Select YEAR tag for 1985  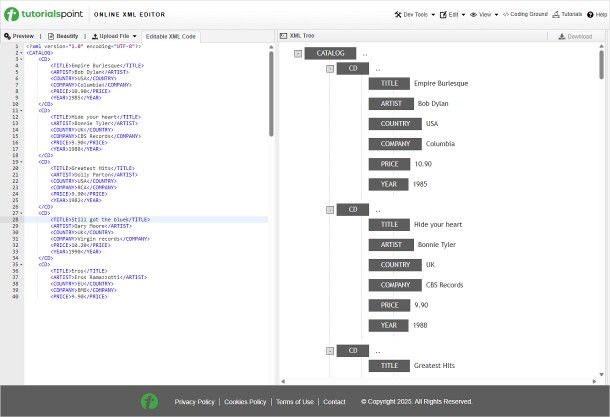click(389, 184)
